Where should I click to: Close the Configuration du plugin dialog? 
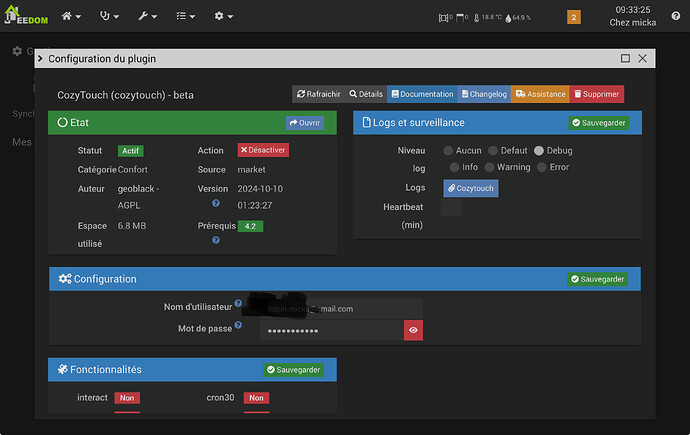(x=642, y=58)
